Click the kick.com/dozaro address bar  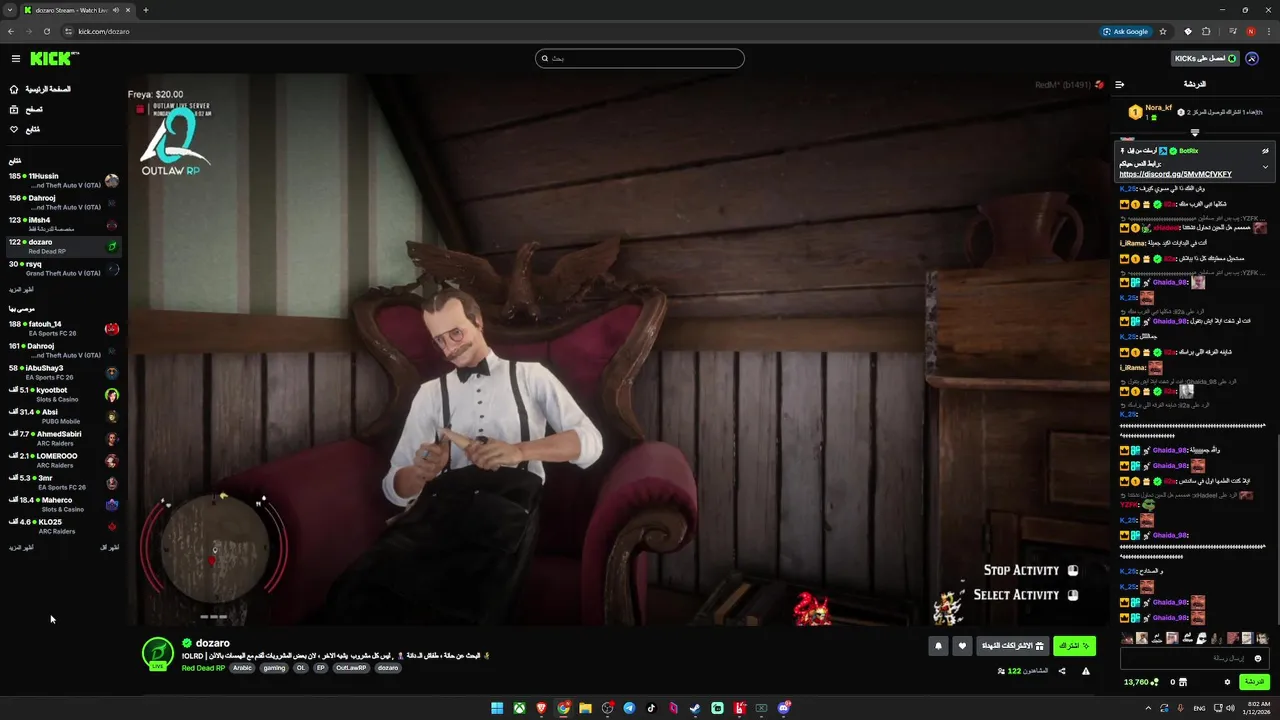(104, 31)
